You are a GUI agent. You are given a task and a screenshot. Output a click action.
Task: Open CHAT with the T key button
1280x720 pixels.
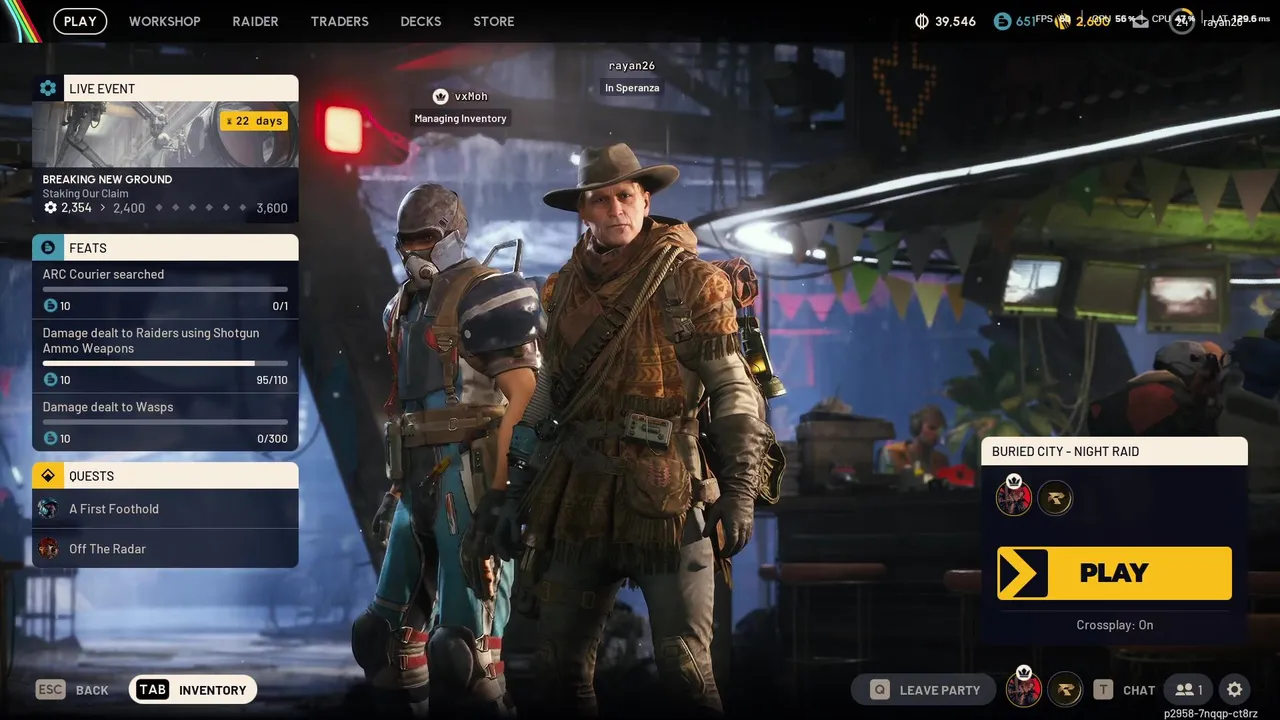(x=1124, y=690)
